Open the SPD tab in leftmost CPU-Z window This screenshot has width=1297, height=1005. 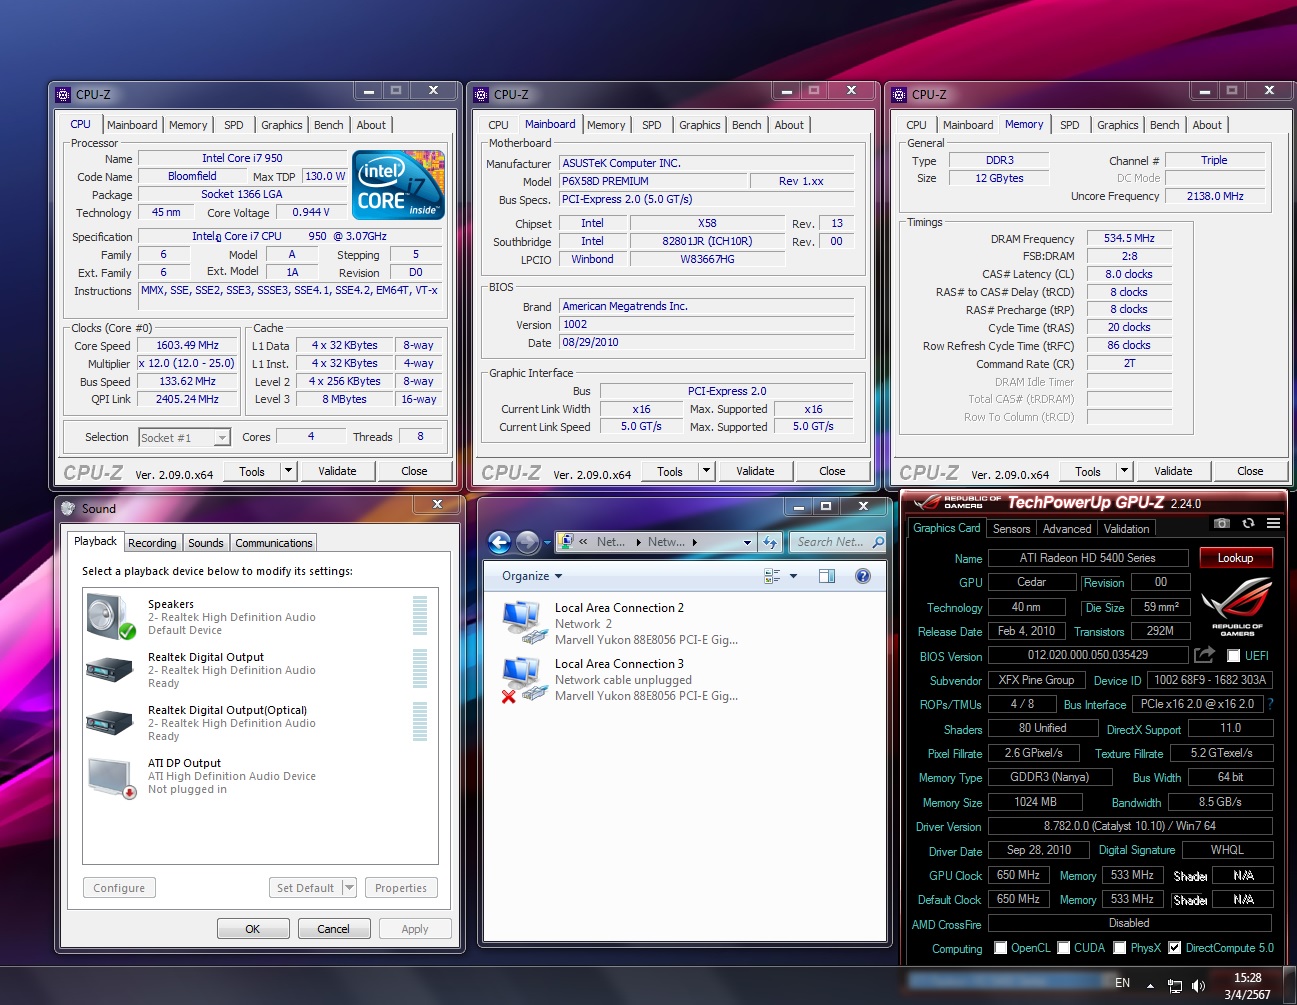(234, 125)
